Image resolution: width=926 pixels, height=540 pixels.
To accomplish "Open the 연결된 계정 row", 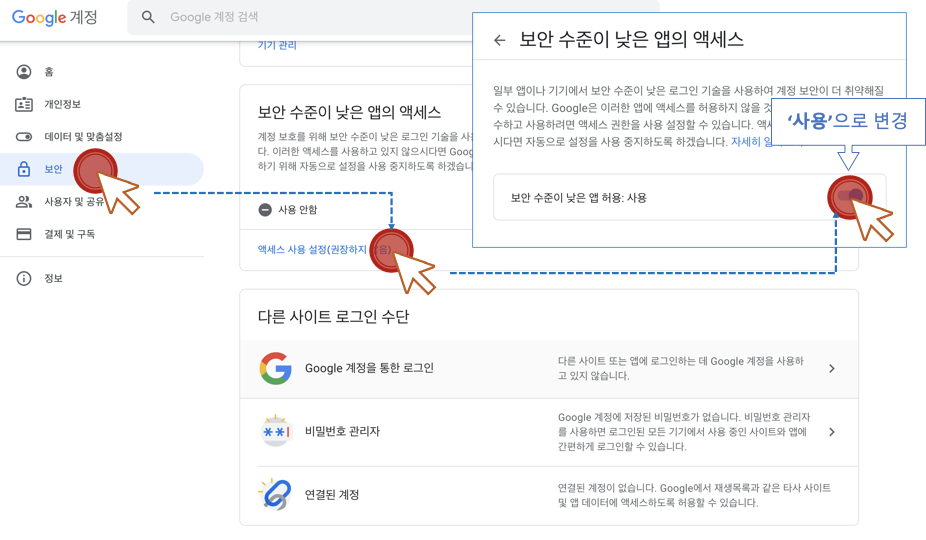I will [x=549, y=496].
